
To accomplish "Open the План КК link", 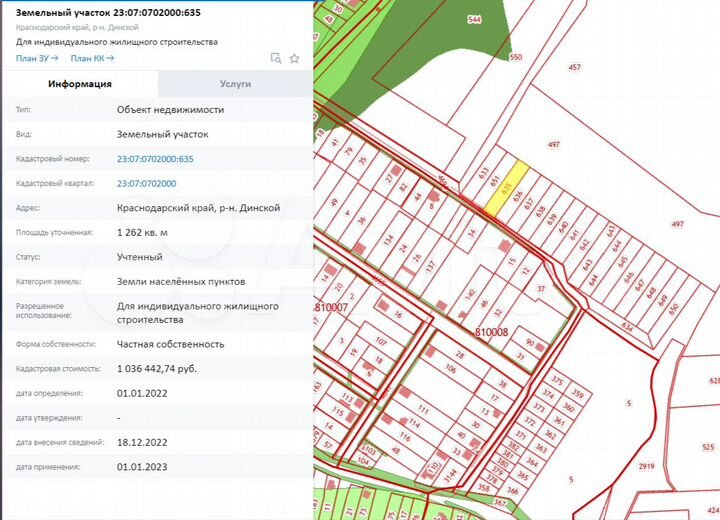I will tap(92, 58).
